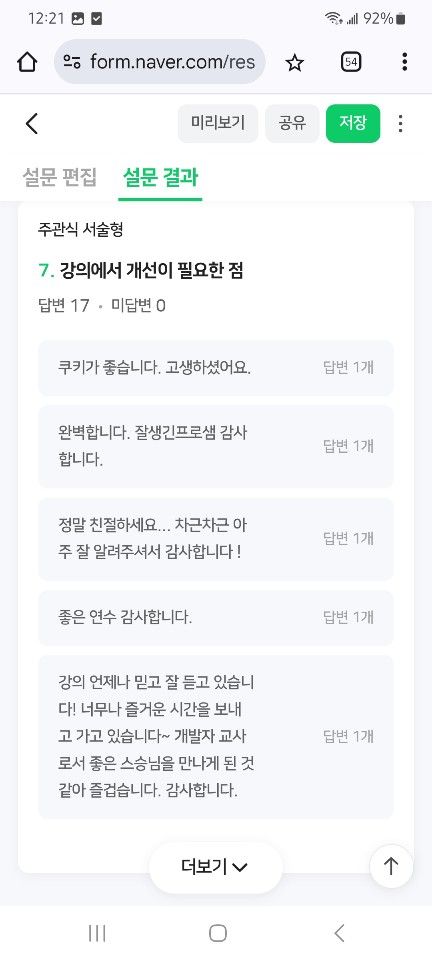
Task: Select the 설문 결과 tab
Action: click(x=160, y=177)
